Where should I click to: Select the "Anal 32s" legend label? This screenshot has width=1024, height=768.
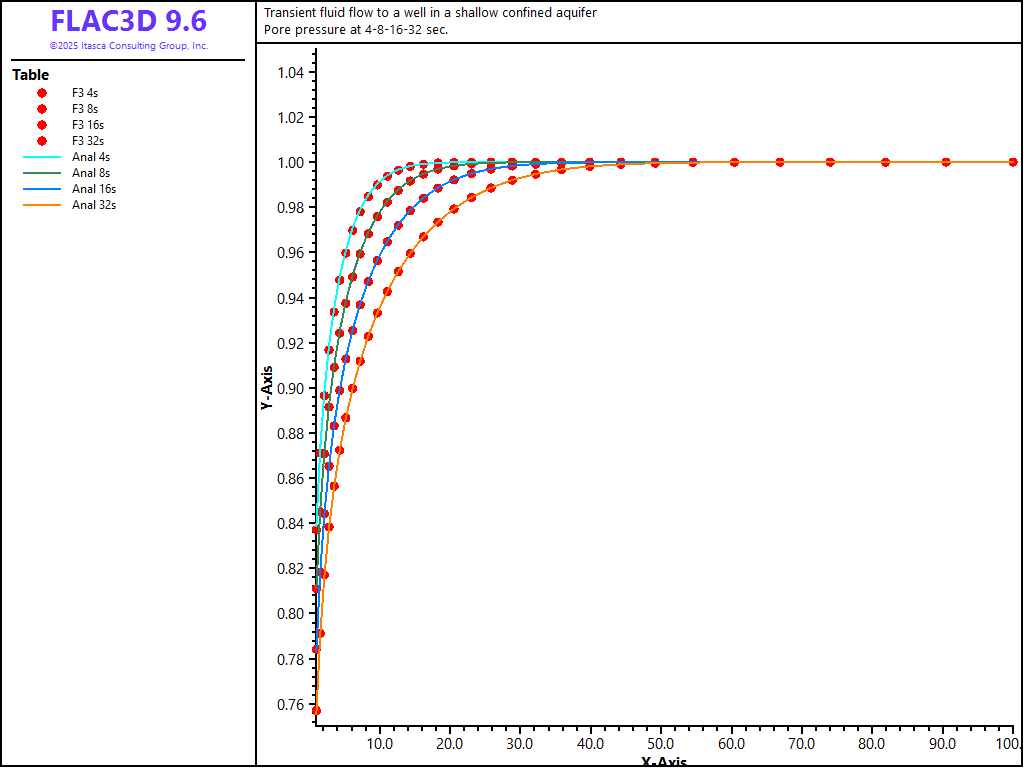94,205
